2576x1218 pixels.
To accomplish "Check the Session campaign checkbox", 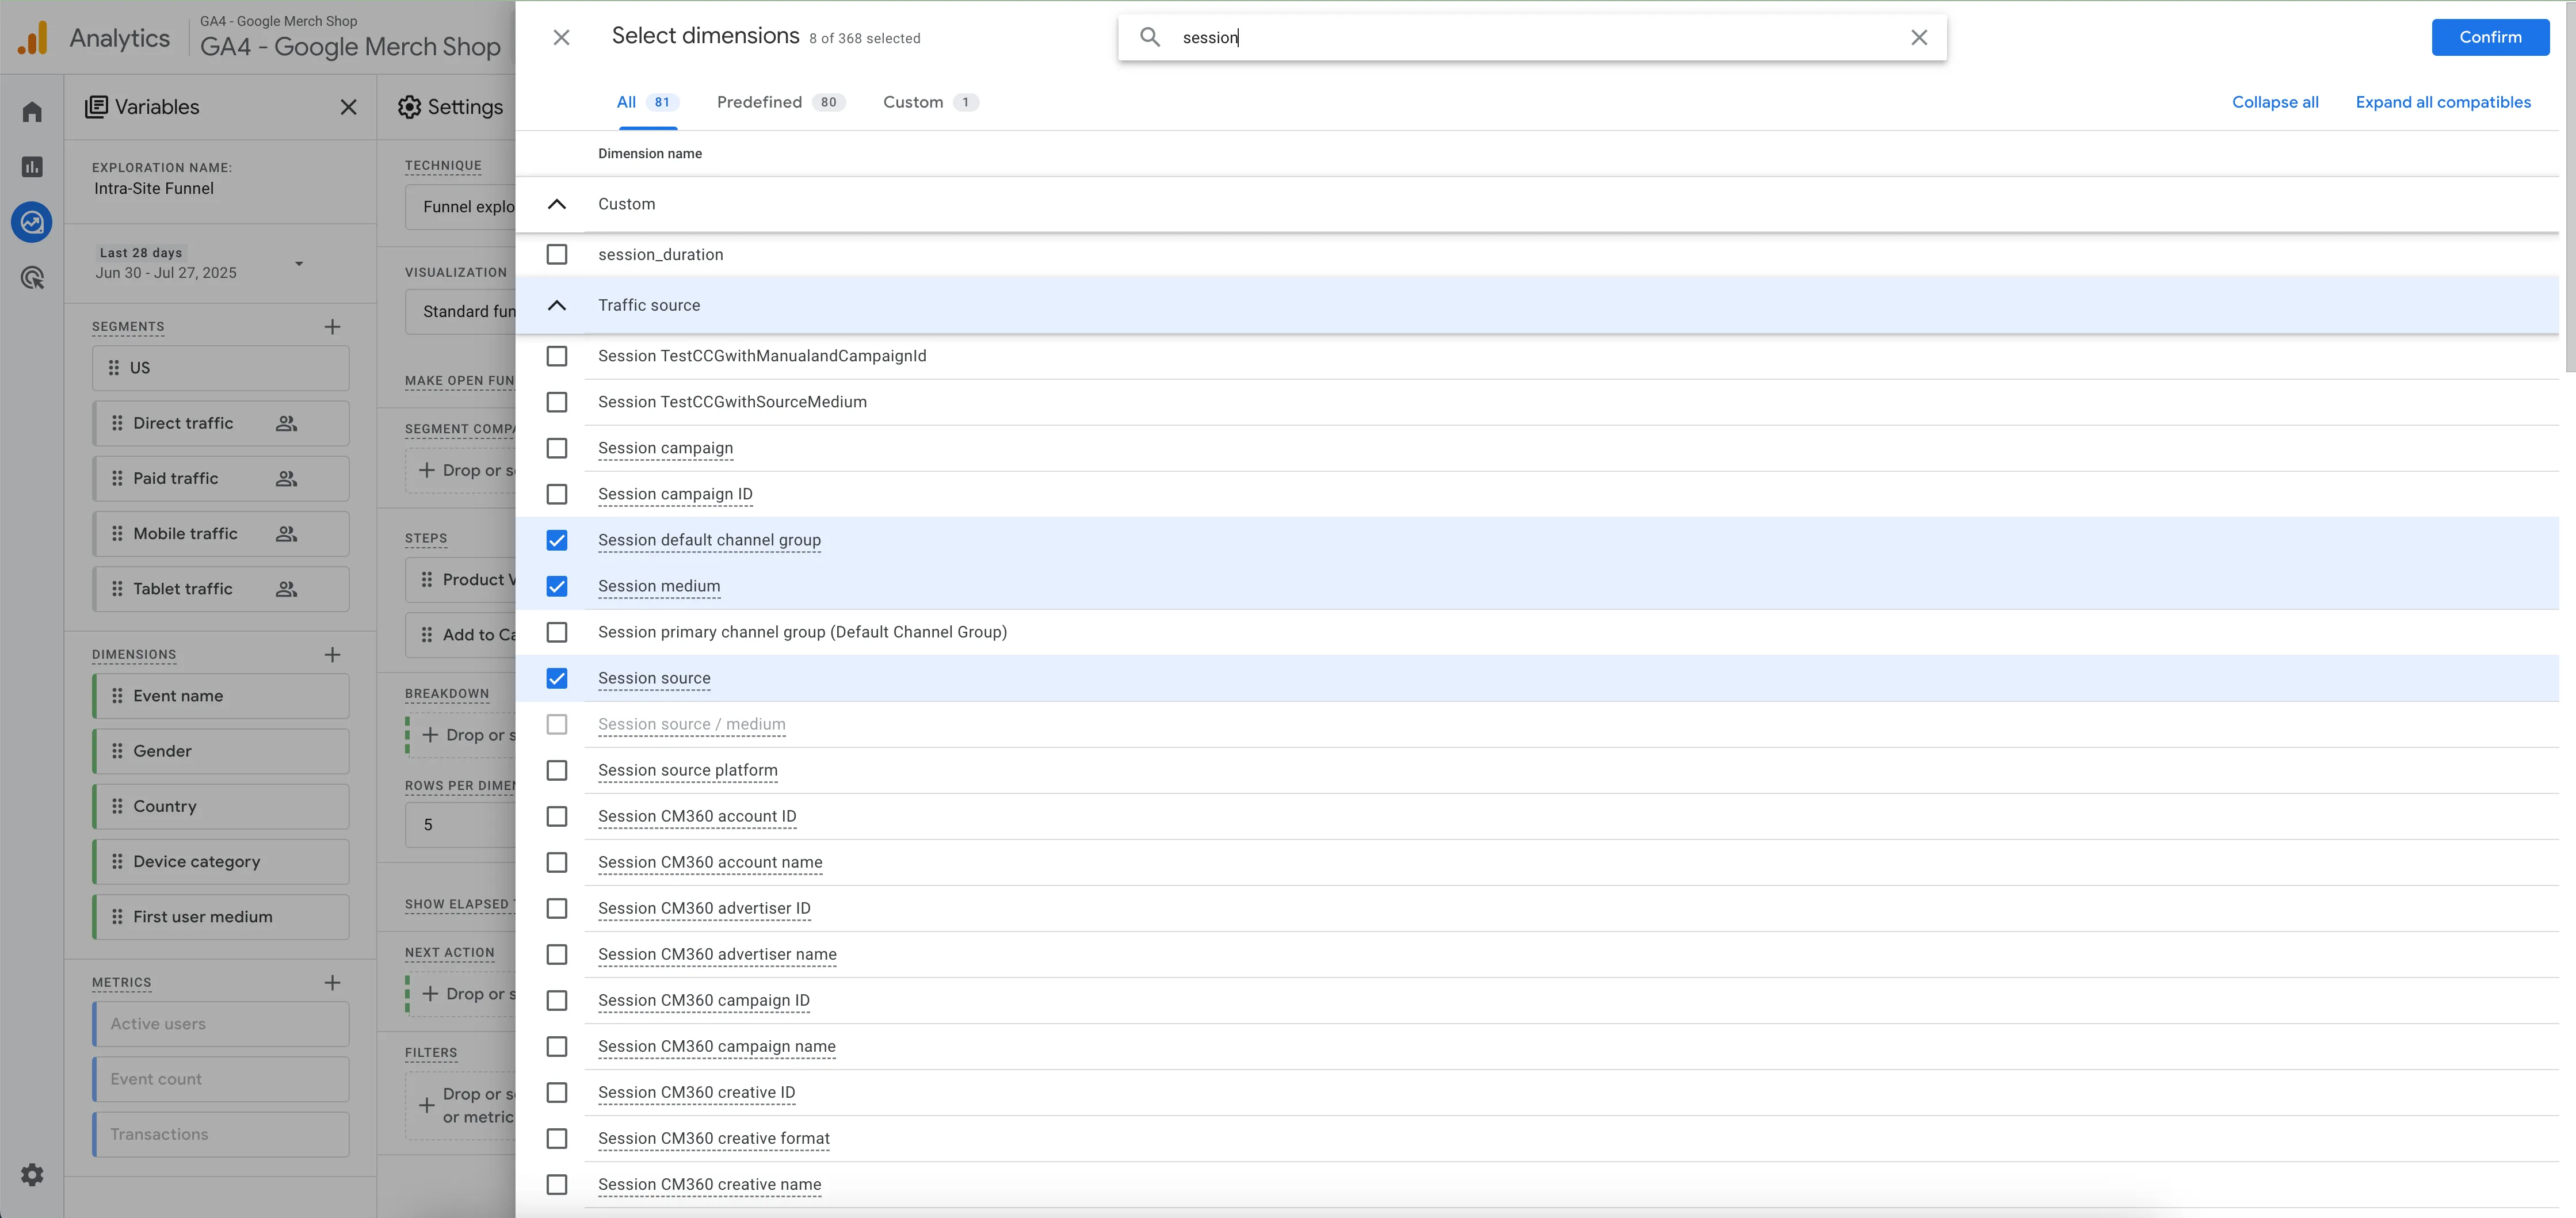I will [x=557, y=449].
